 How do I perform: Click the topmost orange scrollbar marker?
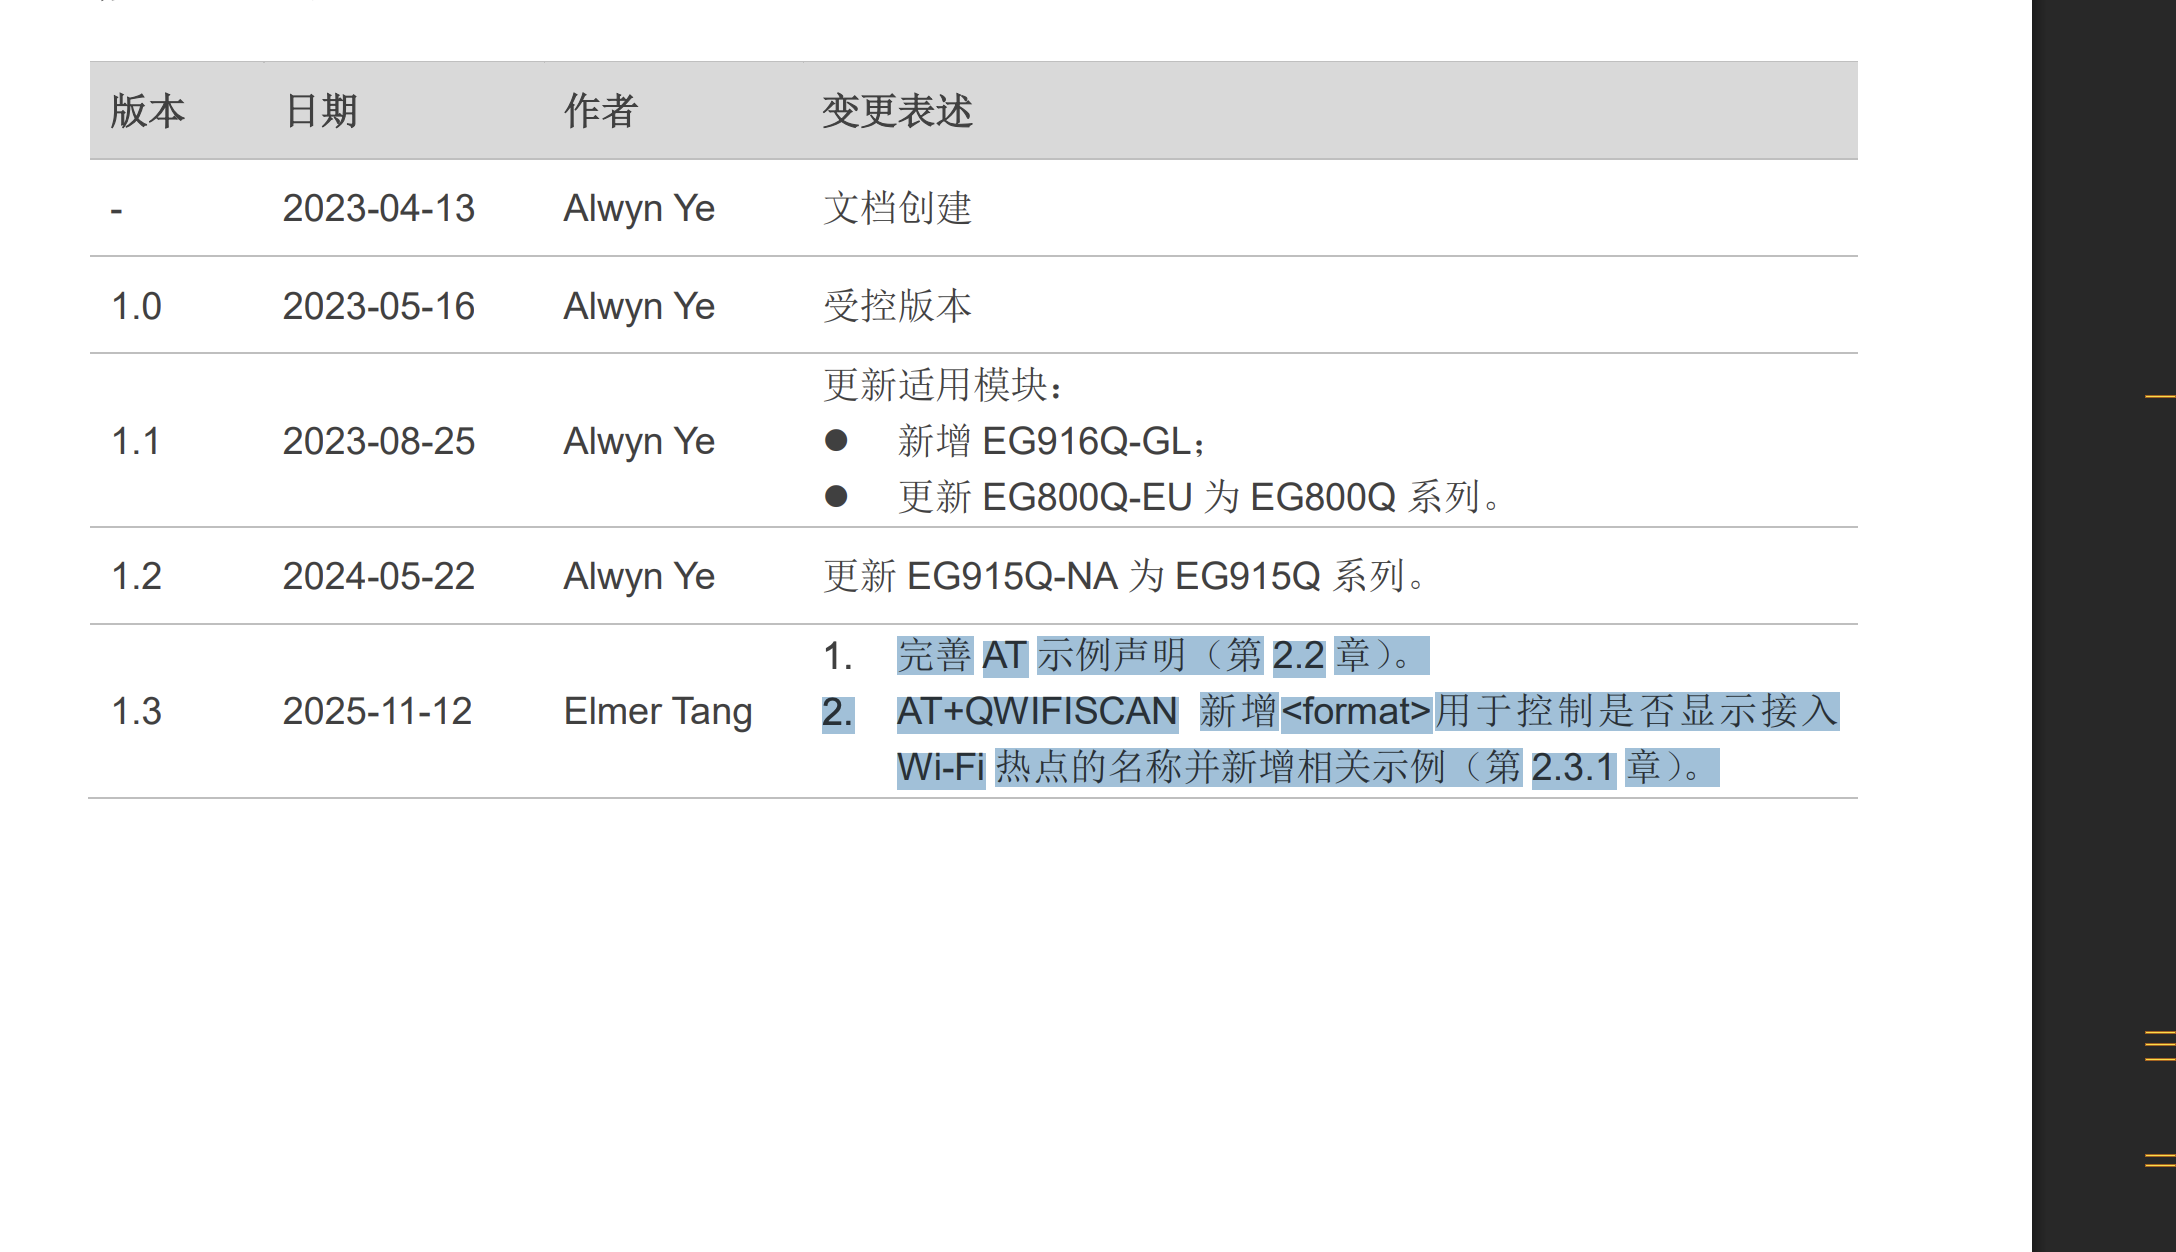pos(2160,397)
